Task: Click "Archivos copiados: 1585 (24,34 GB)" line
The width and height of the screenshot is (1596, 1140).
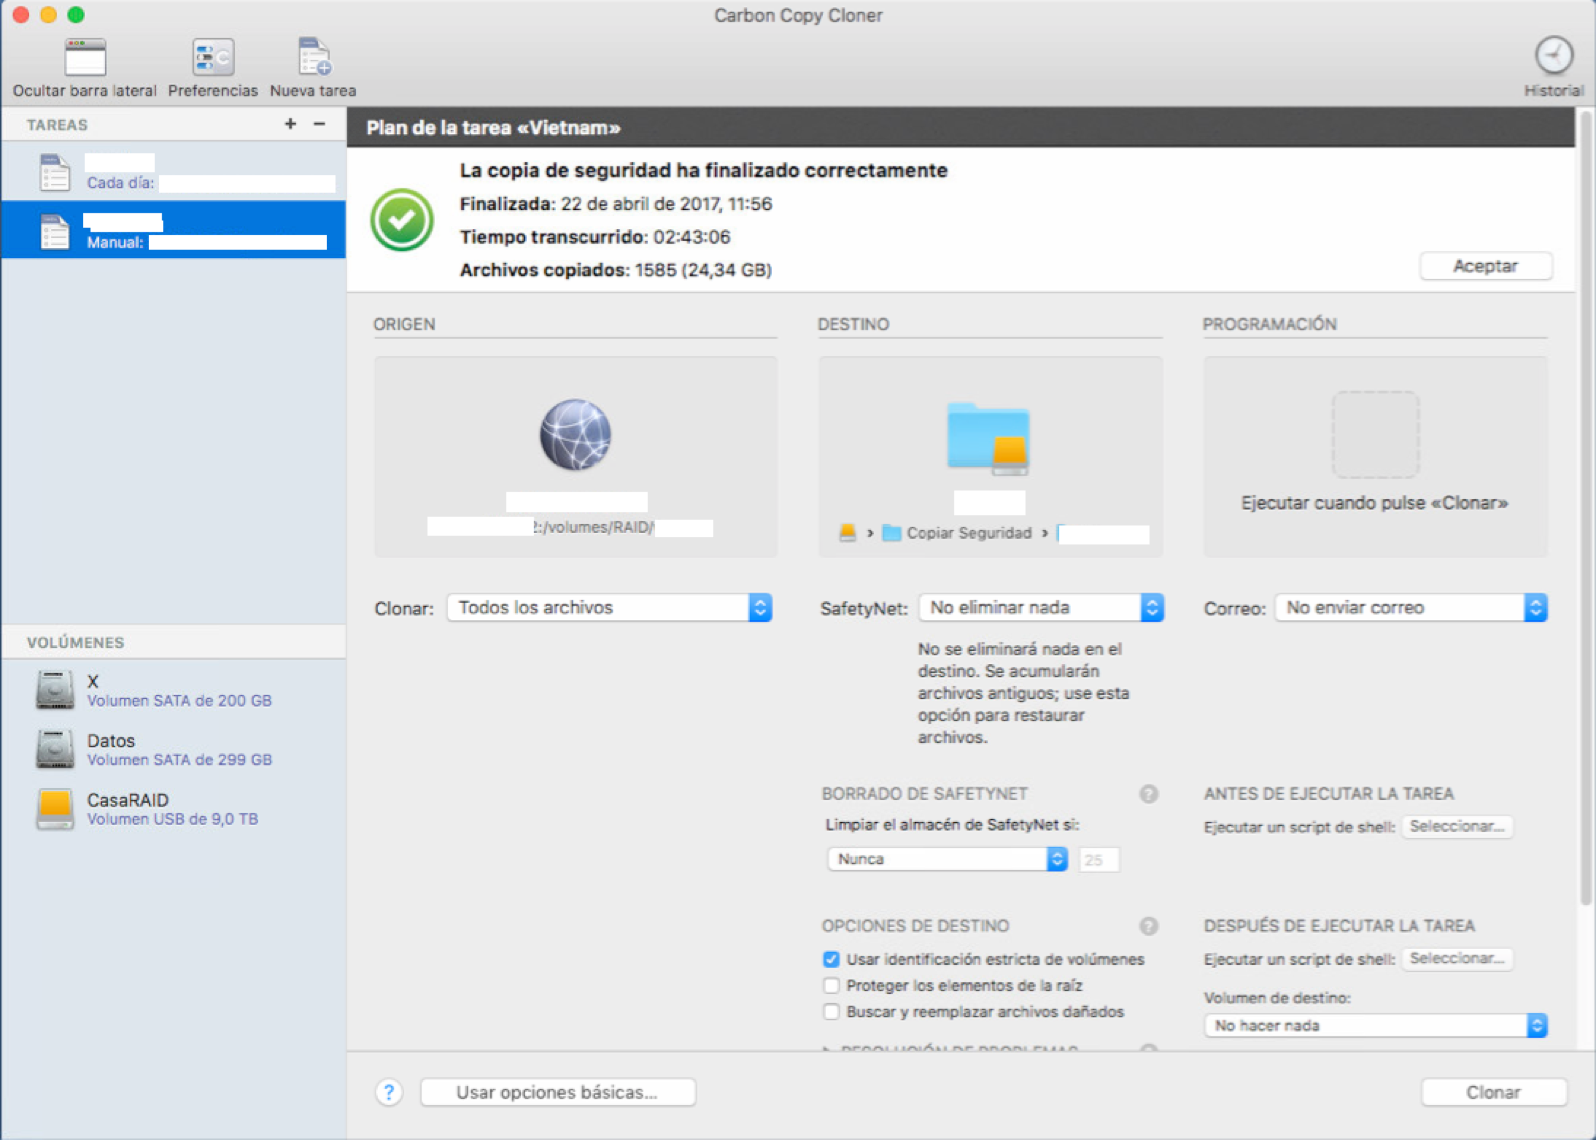Action: pos(616,270)
